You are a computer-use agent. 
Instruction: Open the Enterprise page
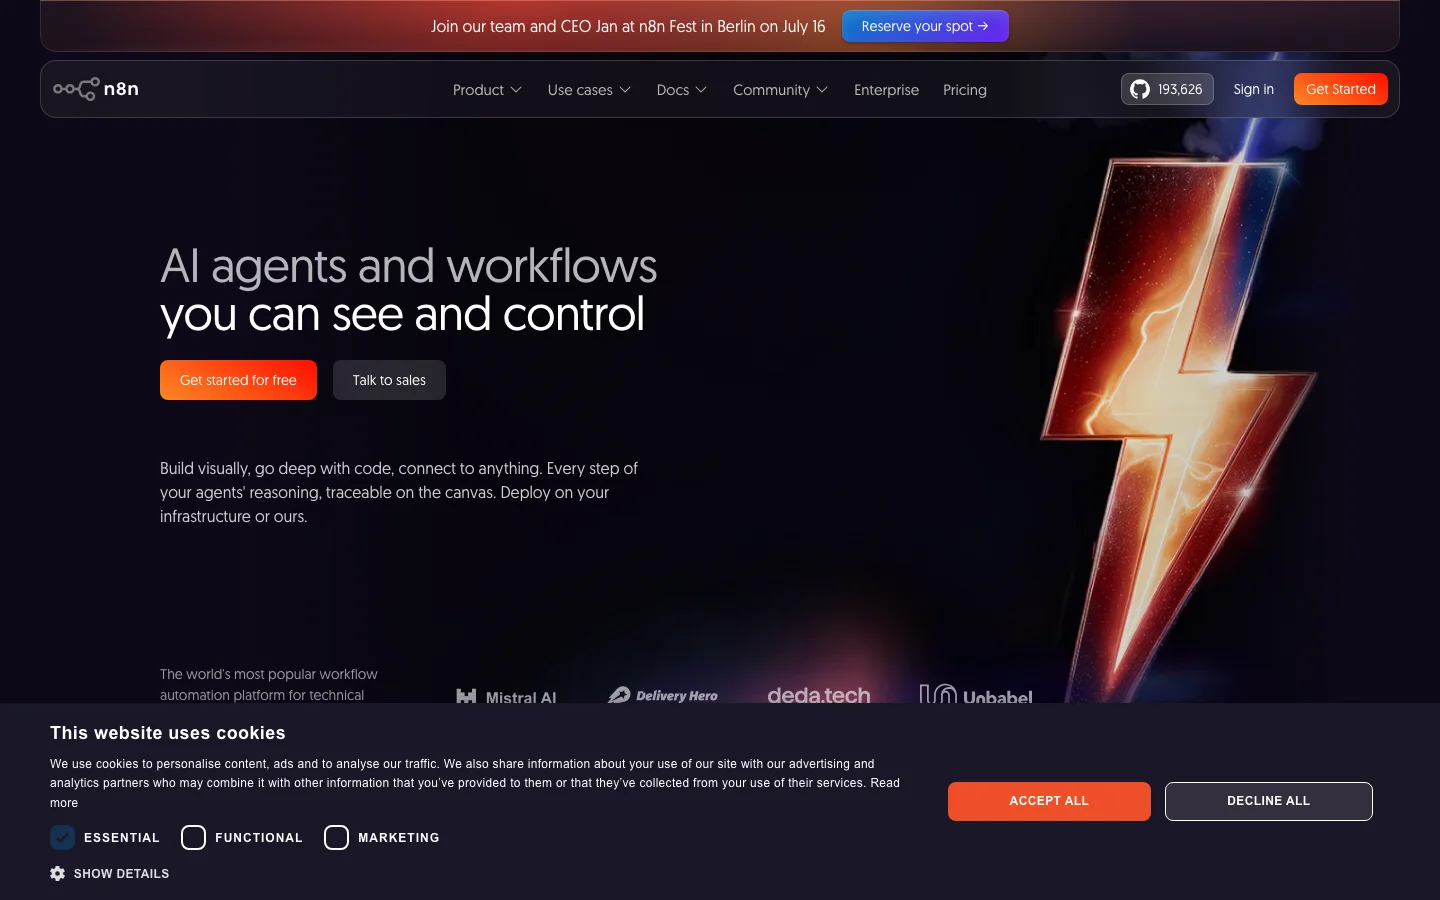pyautogui.click(x=886, y=90)
